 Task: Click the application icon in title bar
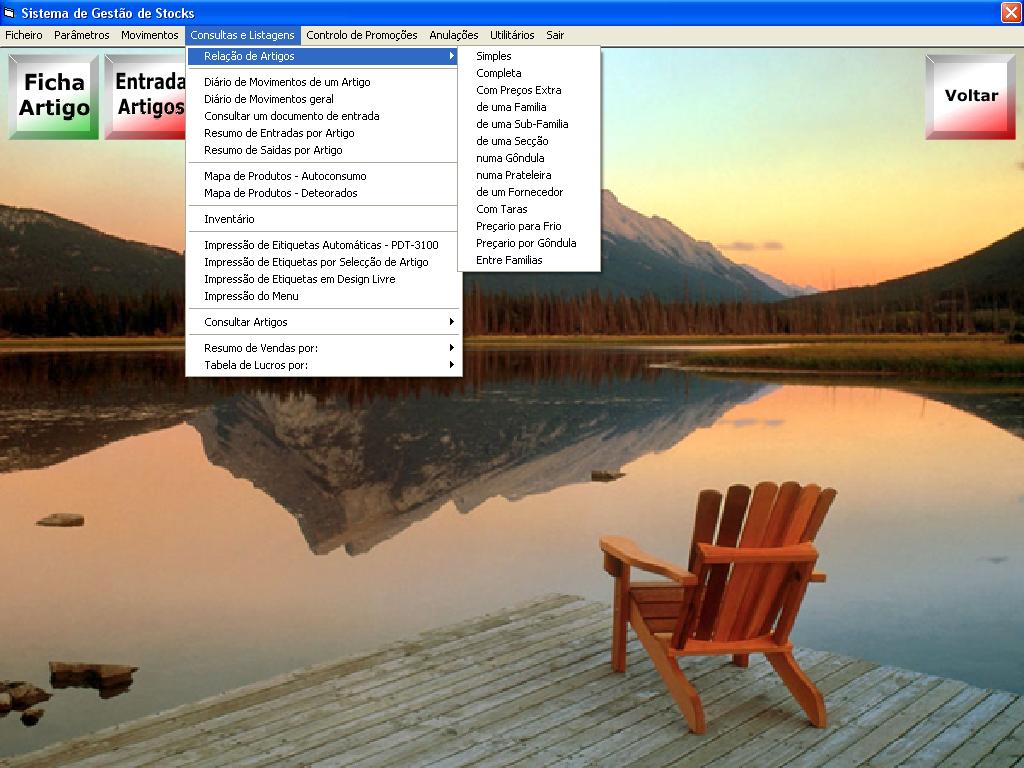click(x=10, y=13)
